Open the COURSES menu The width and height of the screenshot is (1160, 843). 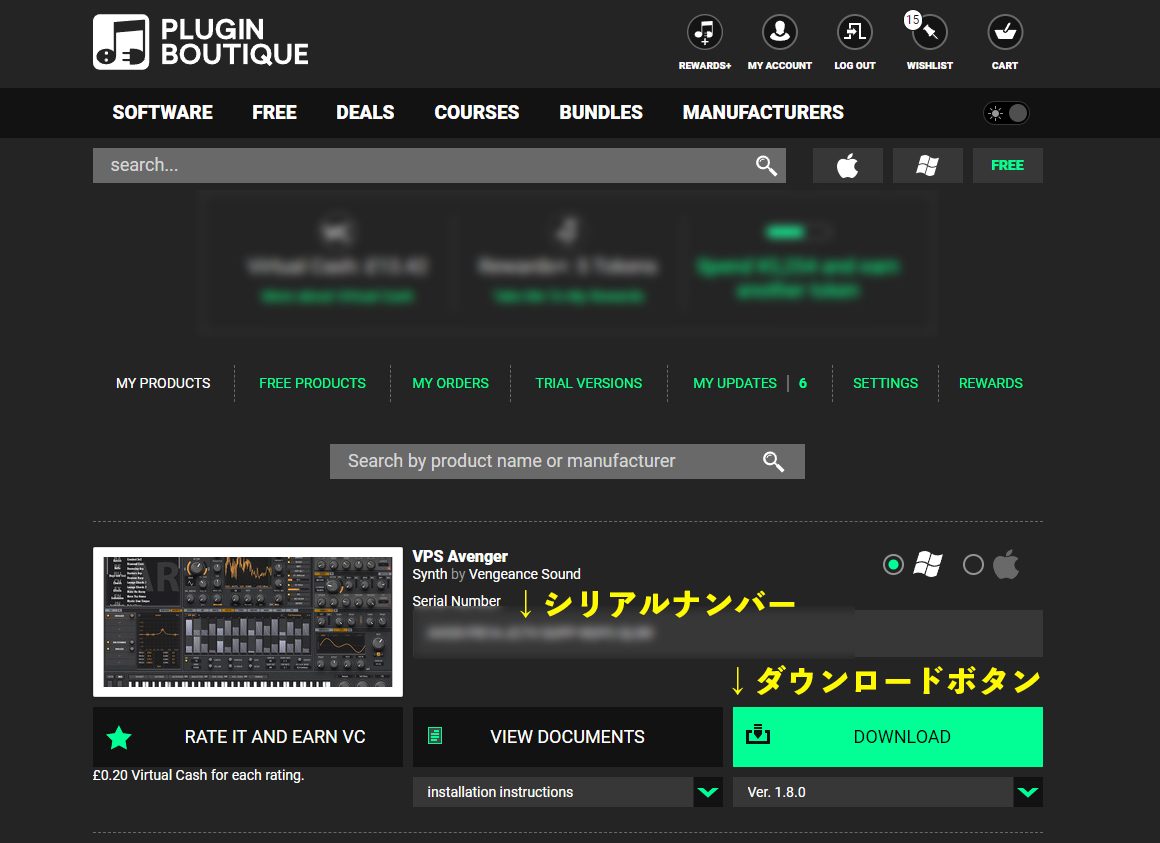tap(477, 112)
